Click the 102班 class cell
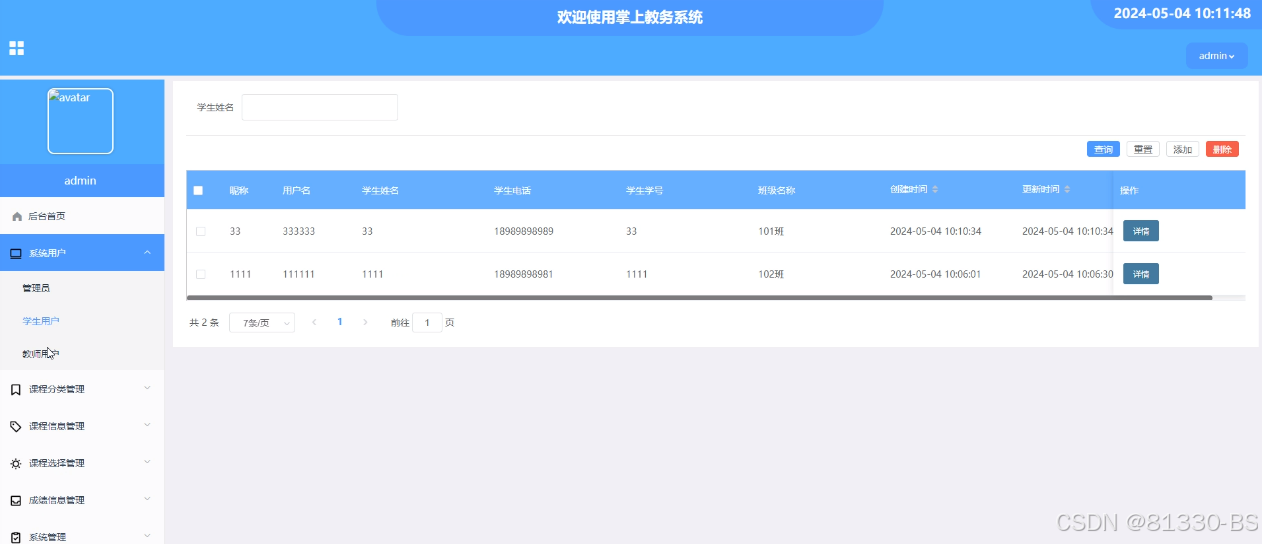 (771, 274)
